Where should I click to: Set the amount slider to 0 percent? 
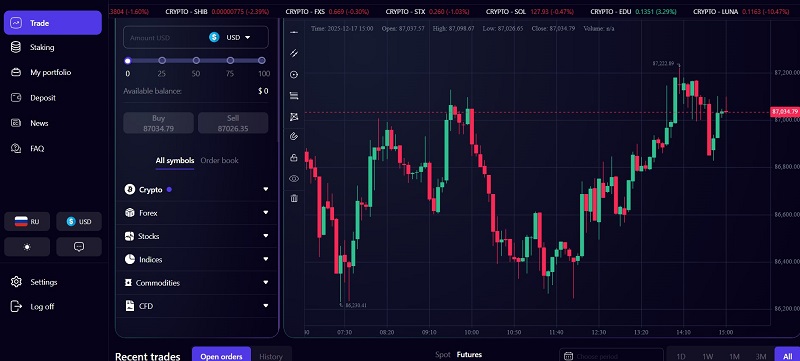point(128,61)
